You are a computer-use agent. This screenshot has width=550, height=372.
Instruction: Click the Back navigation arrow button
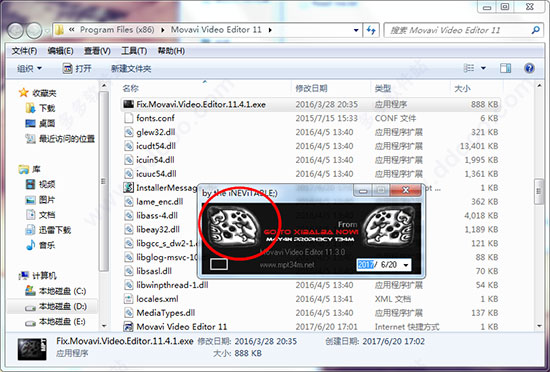point(15,31)
